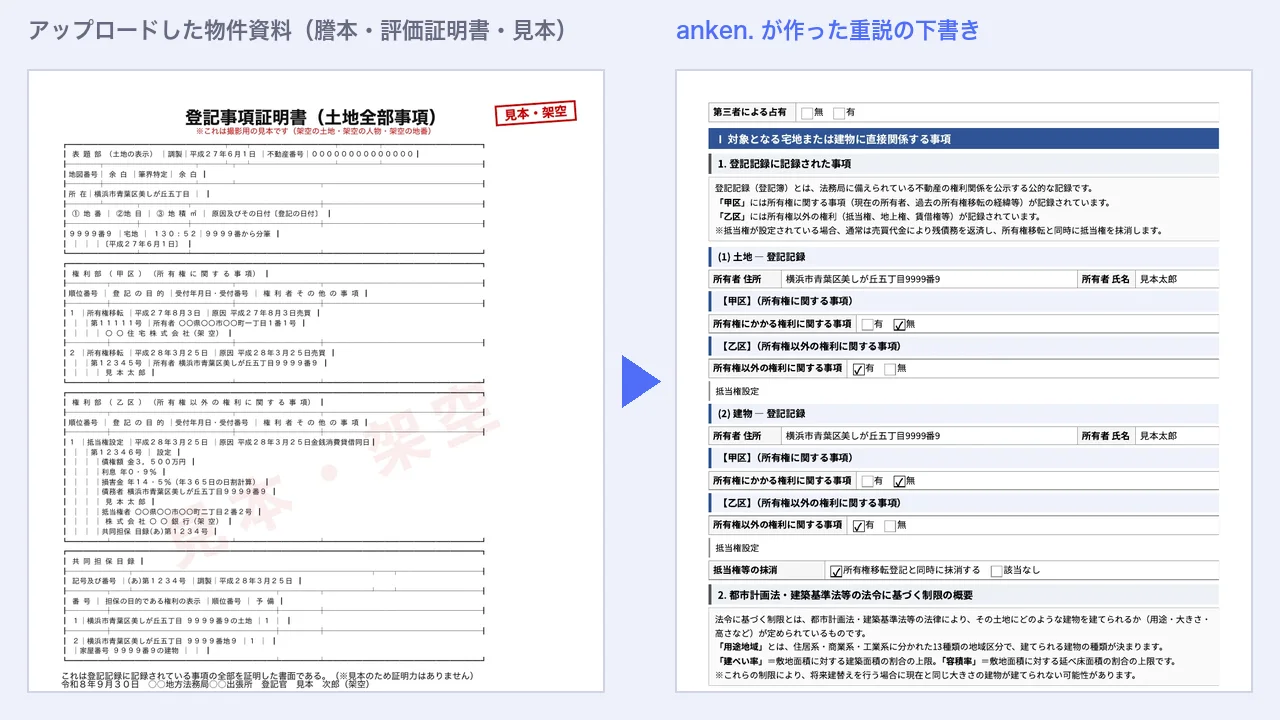The width and height of the screenshot is (1280, 720).
Task: Uncheck 無 for land 所有権にかかる権利に関する事項
Action: tap(899, 324)
